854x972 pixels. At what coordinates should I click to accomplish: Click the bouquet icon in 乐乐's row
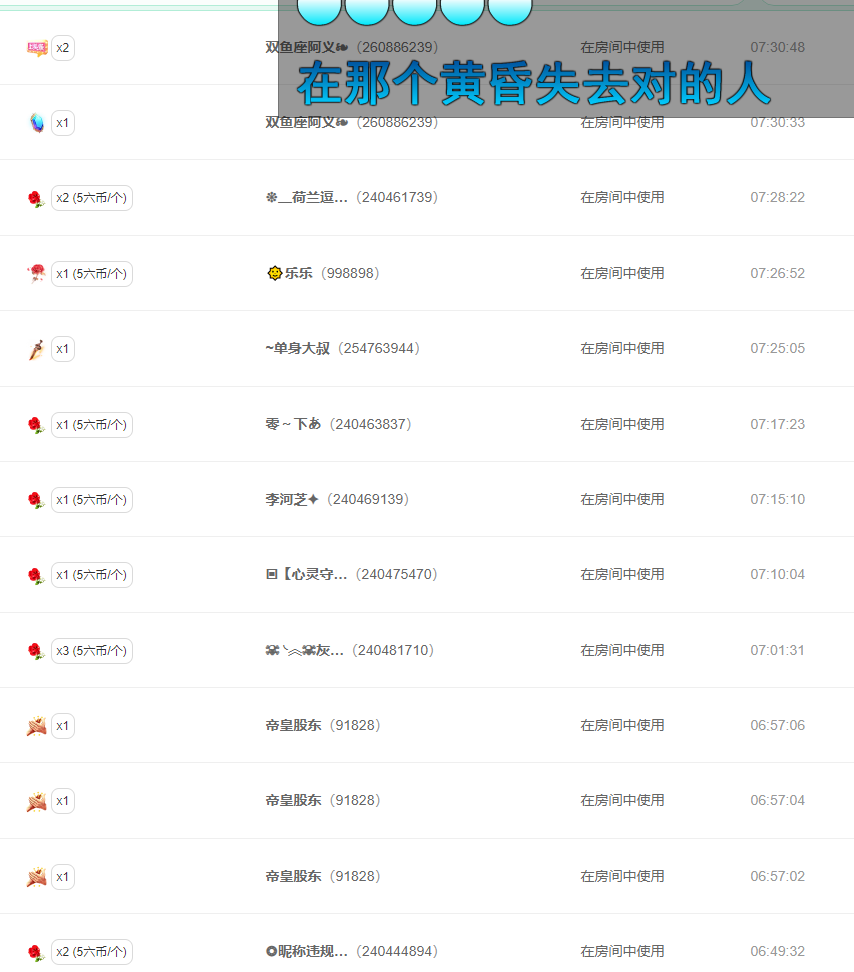pos(37,273)
